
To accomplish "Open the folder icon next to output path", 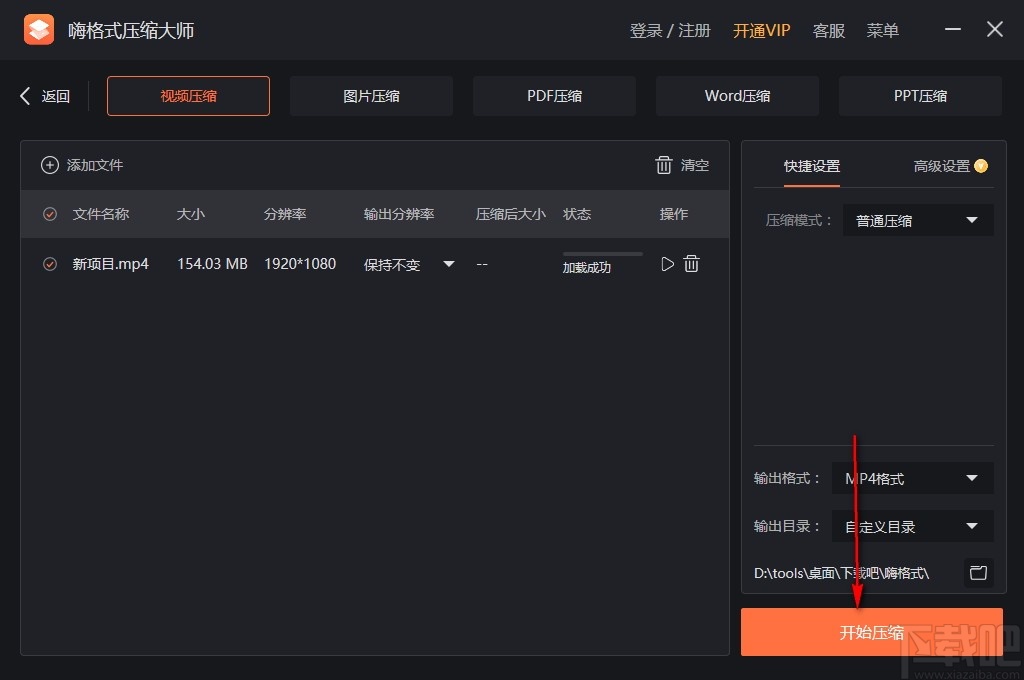I will (x=978, y=572).
